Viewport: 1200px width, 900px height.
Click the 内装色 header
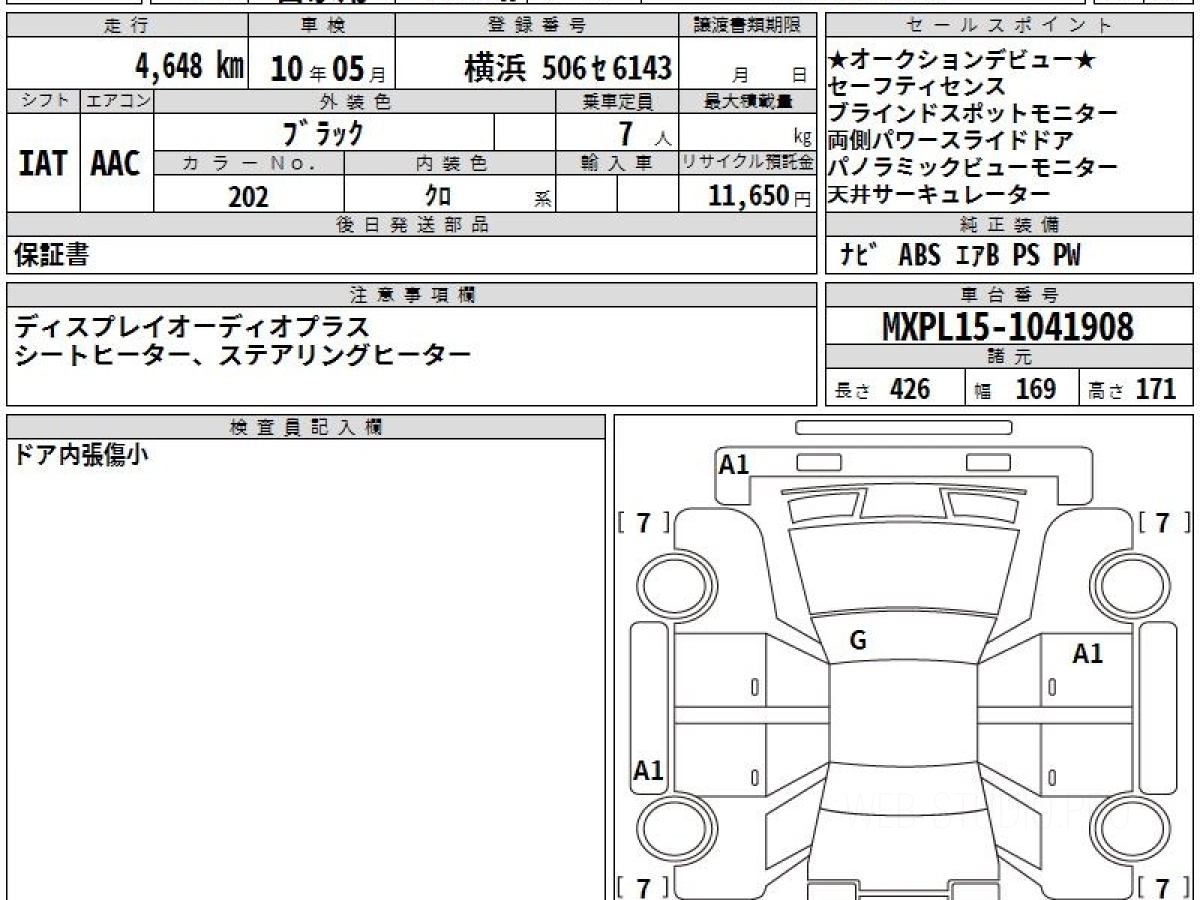[451, 163]
